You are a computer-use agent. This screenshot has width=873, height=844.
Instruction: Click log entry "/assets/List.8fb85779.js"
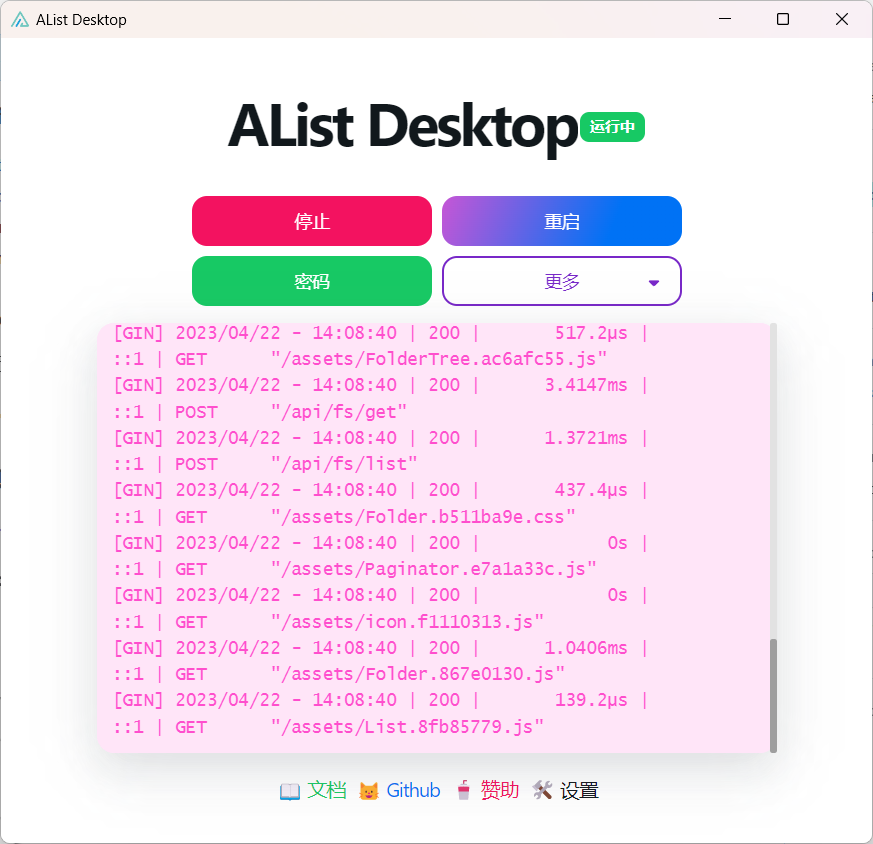(x=408, y=727)
